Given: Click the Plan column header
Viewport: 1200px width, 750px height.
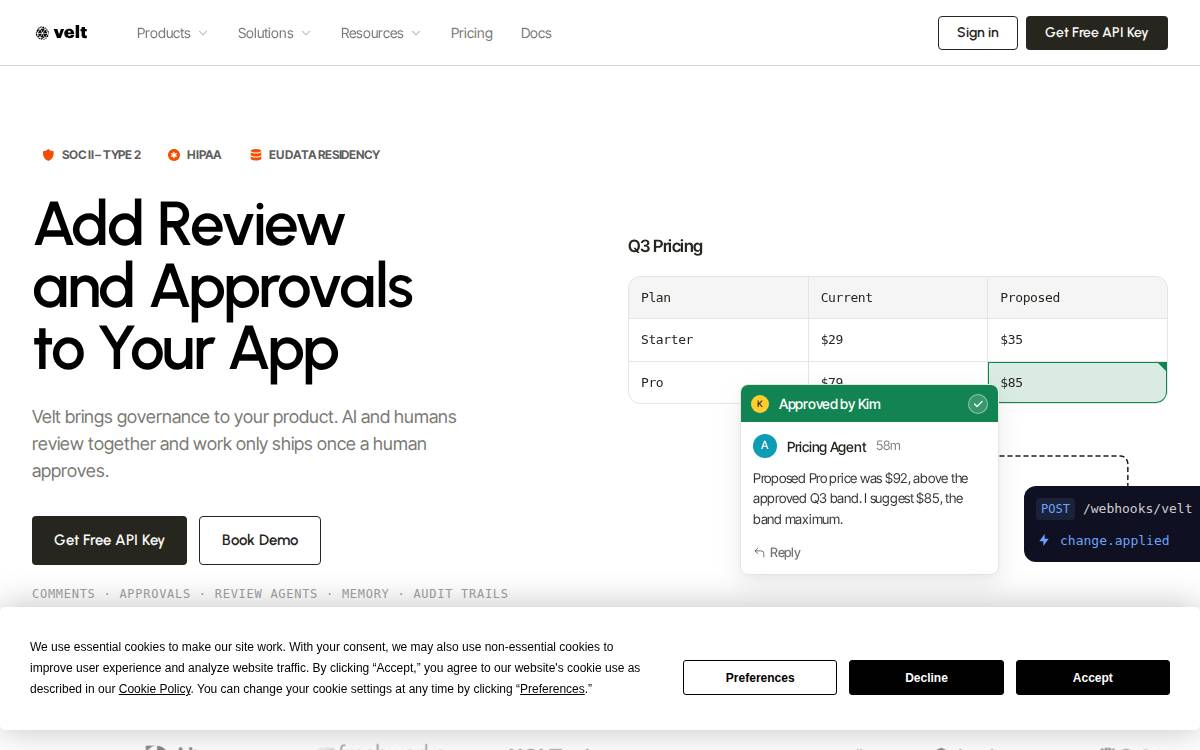Looking at the screenshot, I should pos(718,298).
